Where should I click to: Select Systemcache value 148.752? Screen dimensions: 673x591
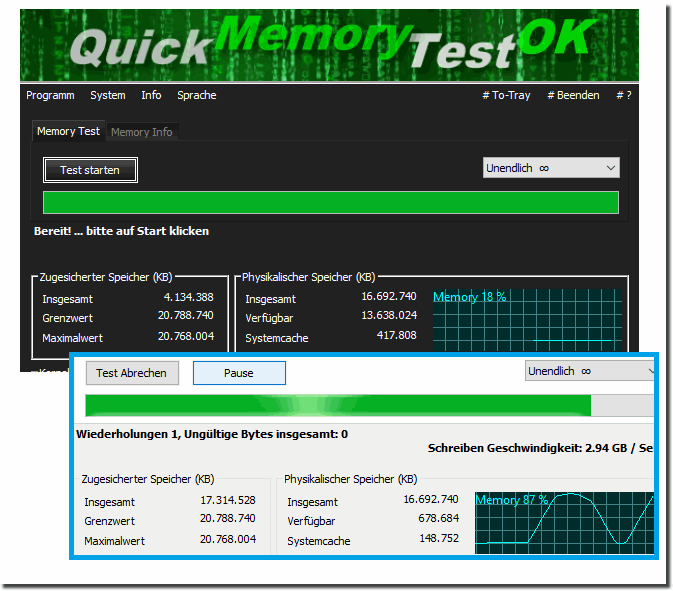439,538
